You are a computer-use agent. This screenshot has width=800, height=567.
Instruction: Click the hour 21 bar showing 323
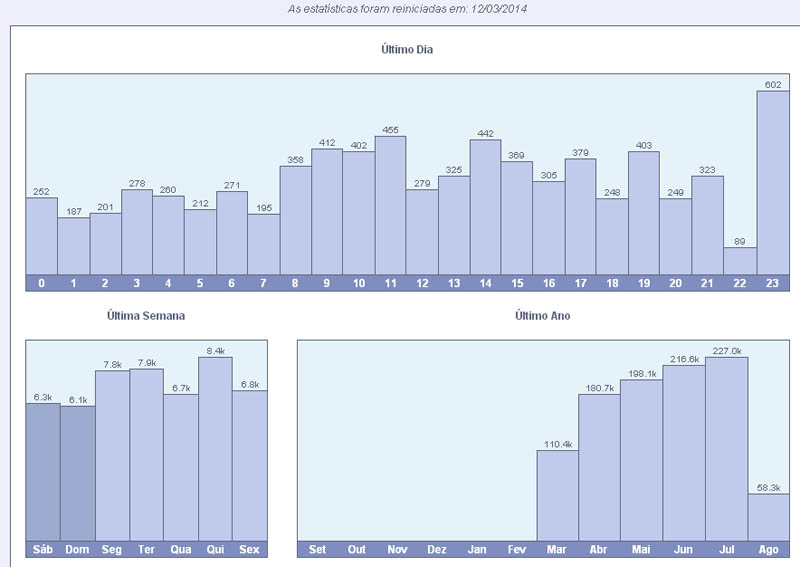tap(707, 226)
